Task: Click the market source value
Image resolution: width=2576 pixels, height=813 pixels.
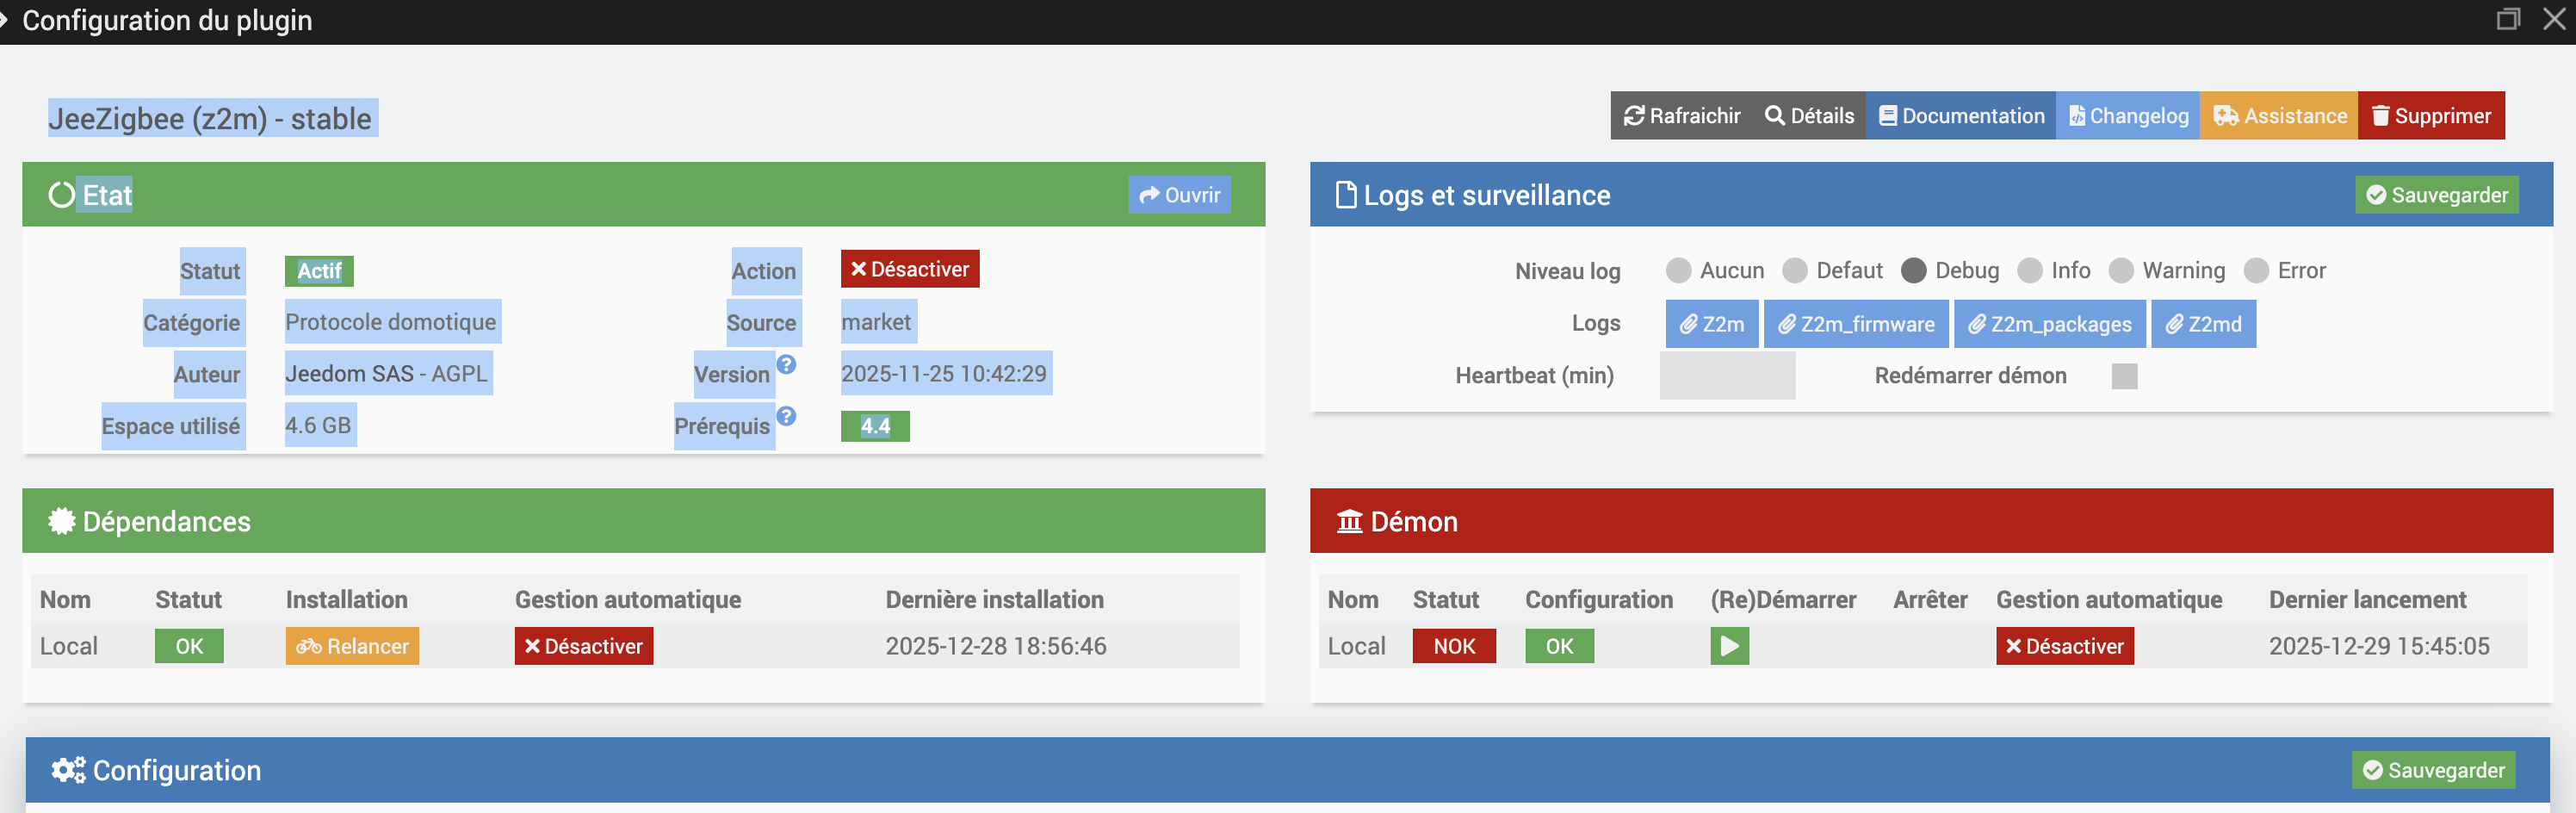Action: (876, 322)
